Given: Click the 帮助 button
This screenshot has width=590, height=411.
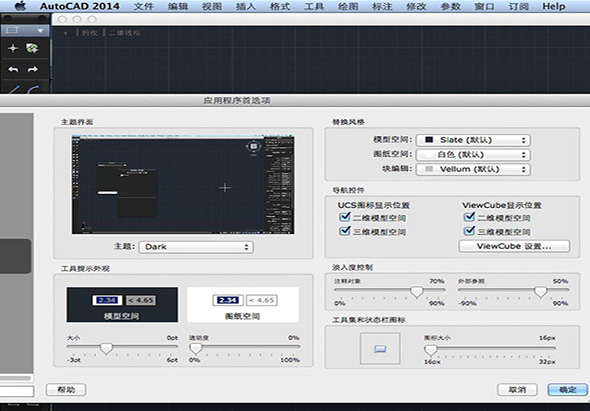Looking at the screenshot, I should tap(66, 390).
